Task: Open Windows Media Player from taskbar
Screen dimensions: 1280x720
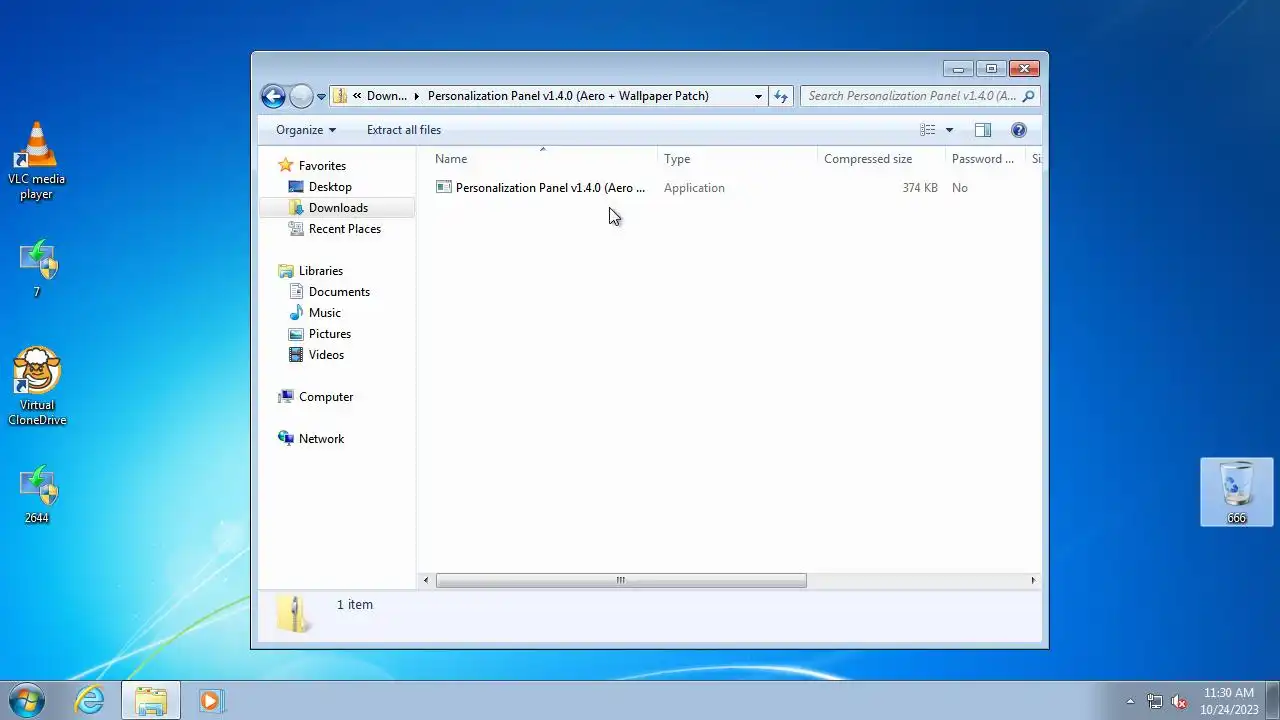Action: pos(210,700)
